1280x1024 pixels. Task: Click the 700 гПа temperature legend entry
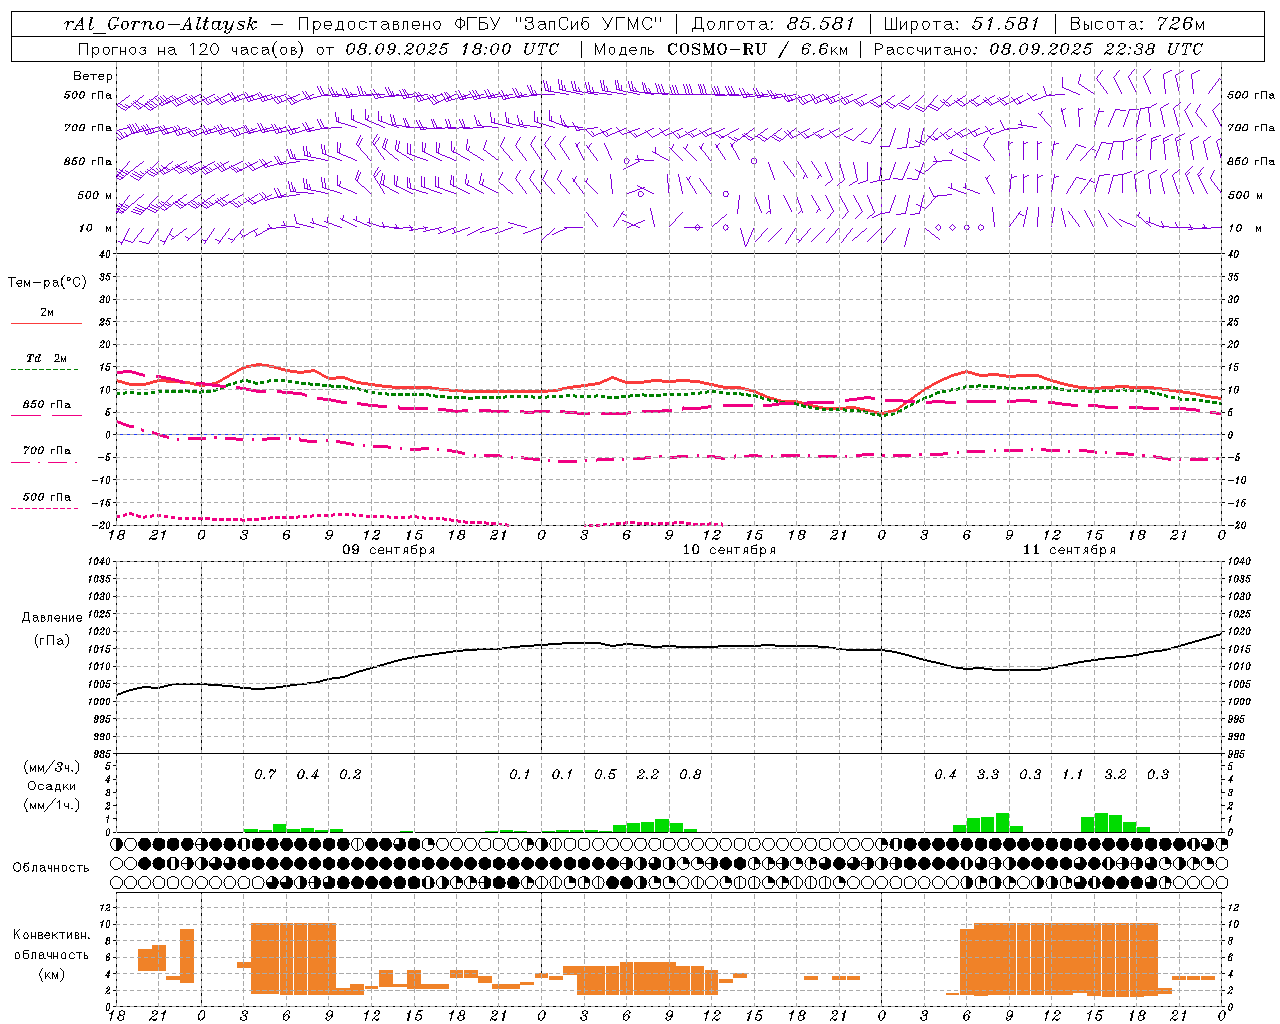pyautogui.click(x=46, y=451)
